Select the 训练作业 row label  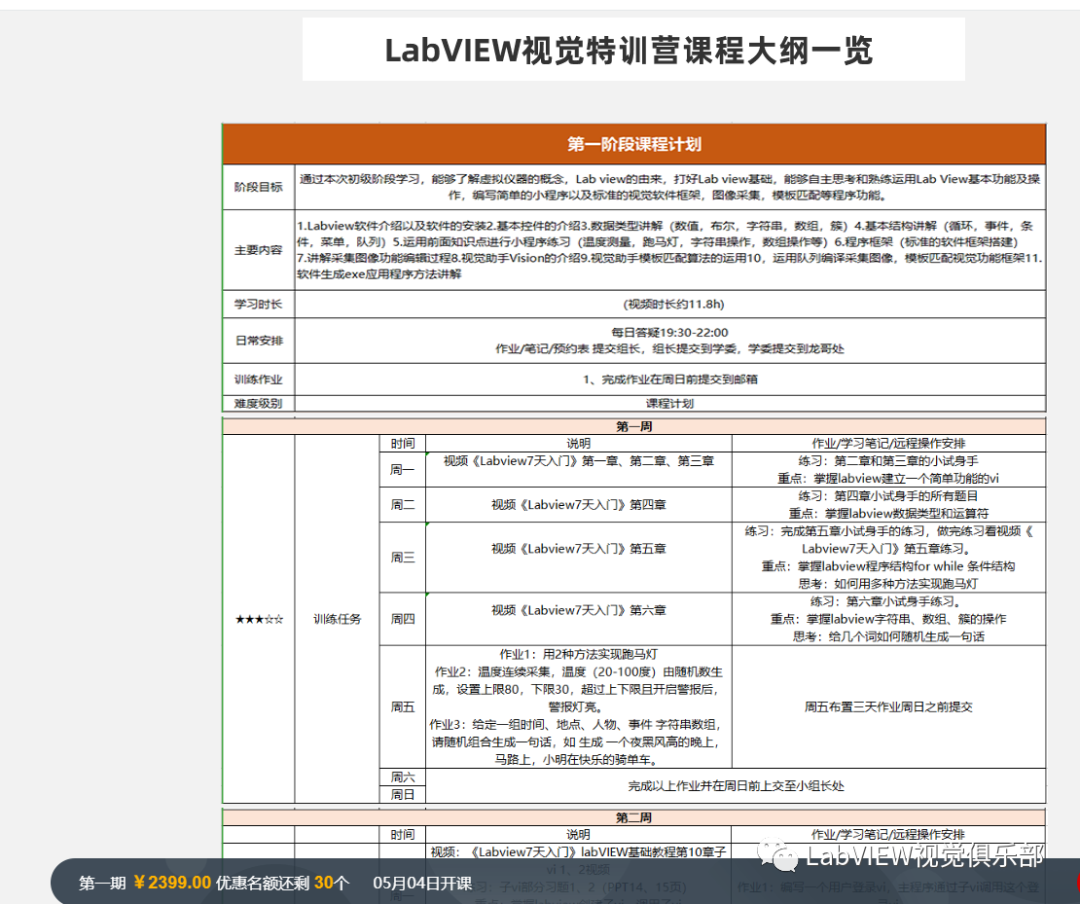click(258, 379)
